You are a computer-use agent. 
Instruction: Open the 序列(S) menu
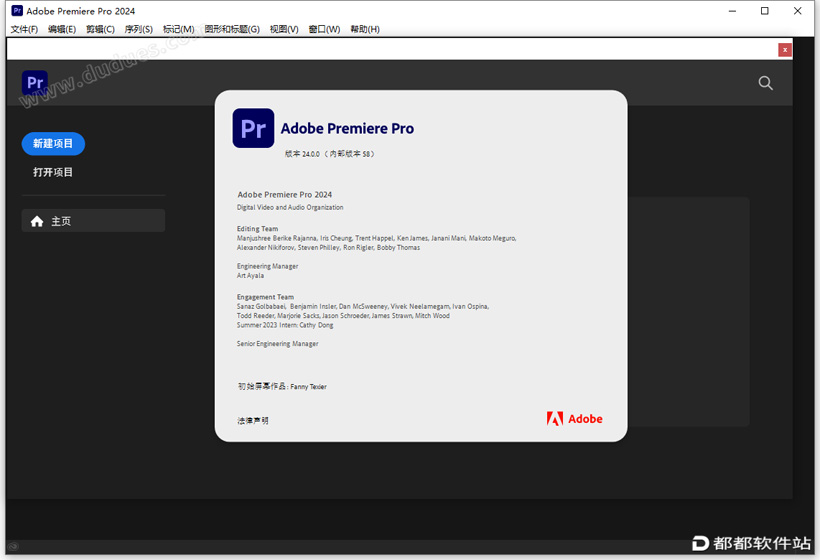[x=138, y=29]
